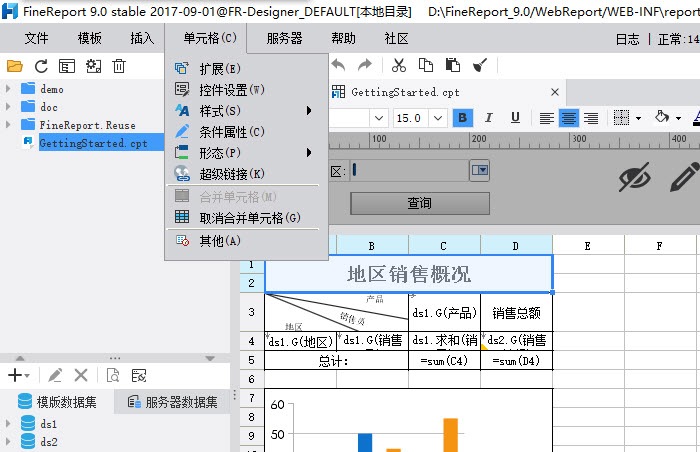This screenshot has height=452, width=700.
Task: Copy the selected cell
Action: [x=425, y=65]
